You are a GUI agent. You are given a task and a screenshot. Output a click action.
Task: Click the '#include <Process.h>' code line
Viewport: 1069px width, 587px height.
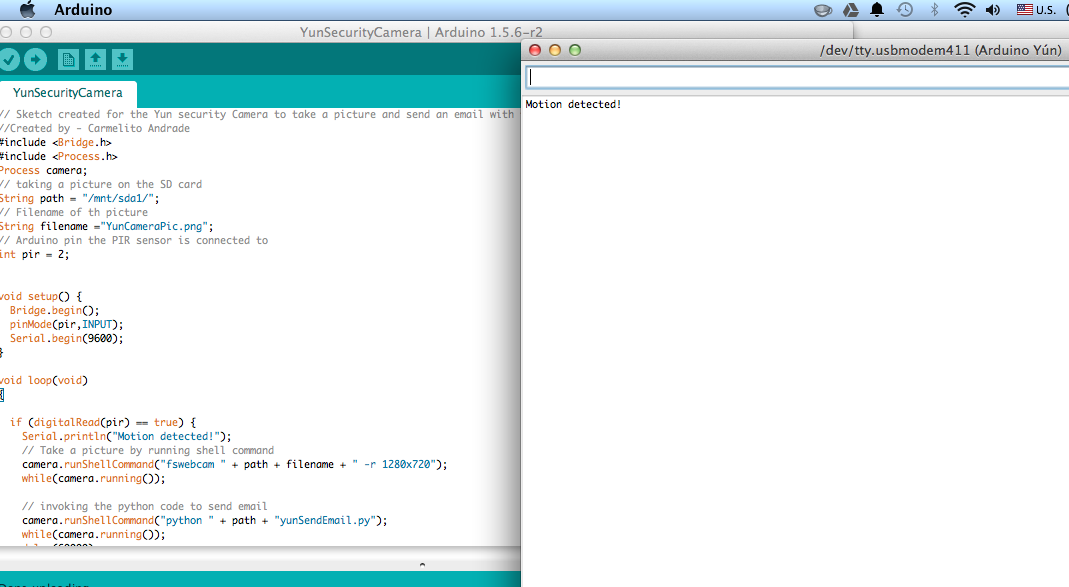[x=59, y=157]
